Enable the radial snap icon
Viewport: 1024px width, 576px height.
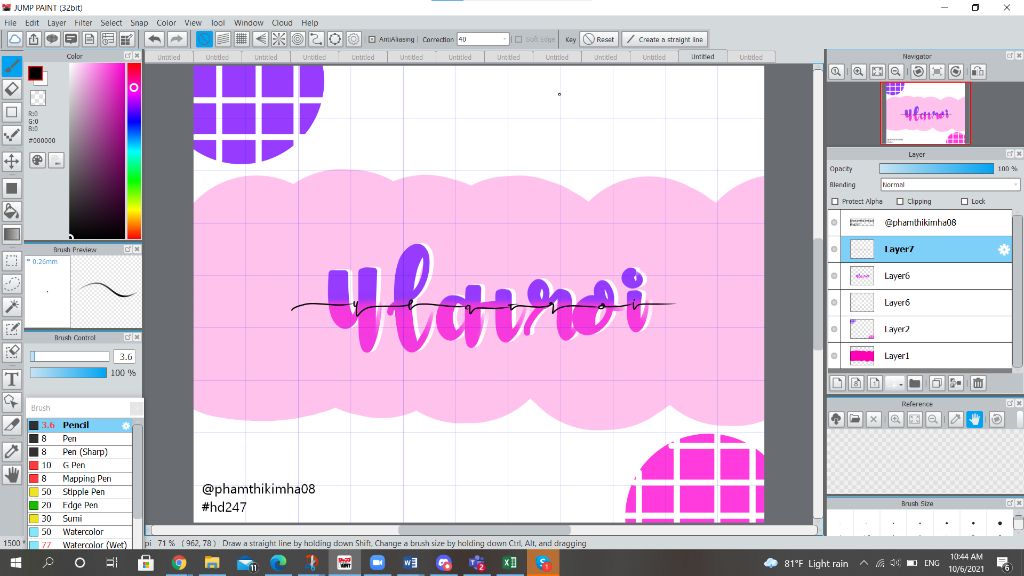(279, 39)
